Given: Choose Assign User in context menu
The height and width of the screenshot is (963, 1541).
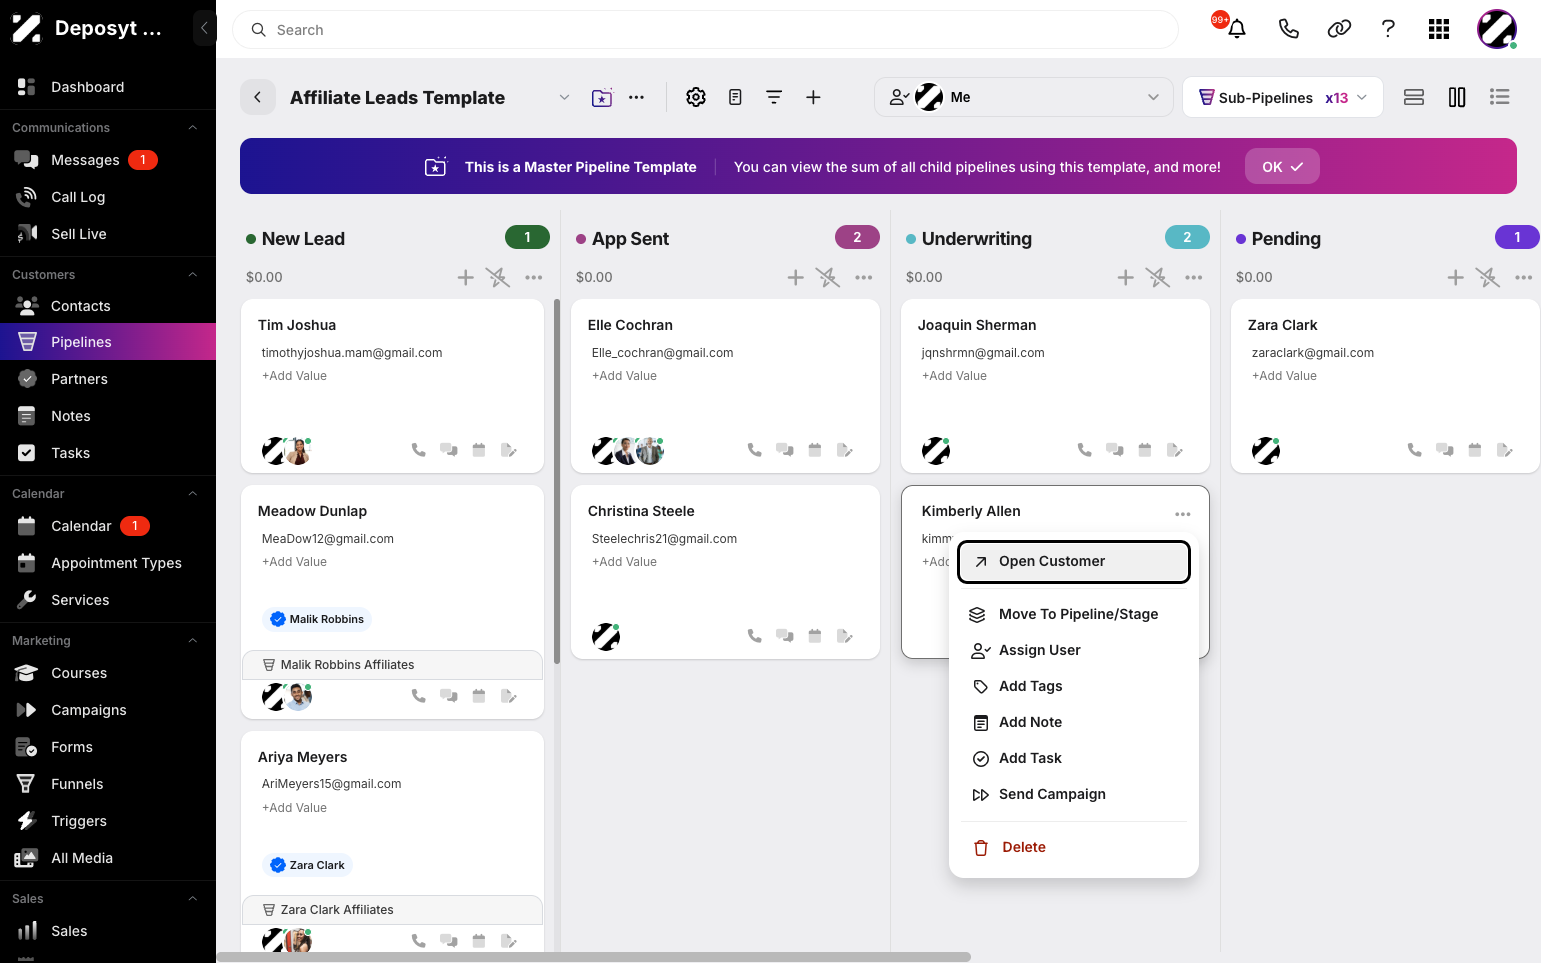Looking at the screenshot, I should pyautogui.click(x=1074, y=650).
